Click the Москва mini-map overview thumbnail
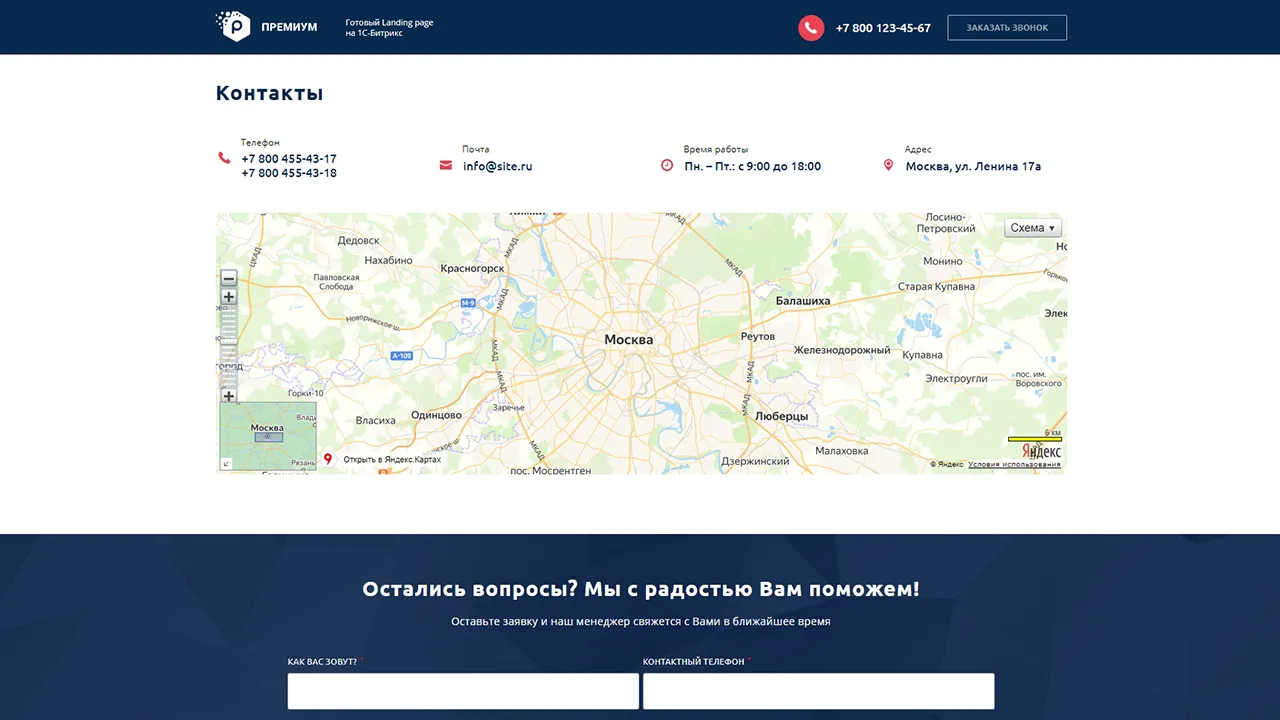Screen dimensions: 1280x720 [x=268, y=436]
